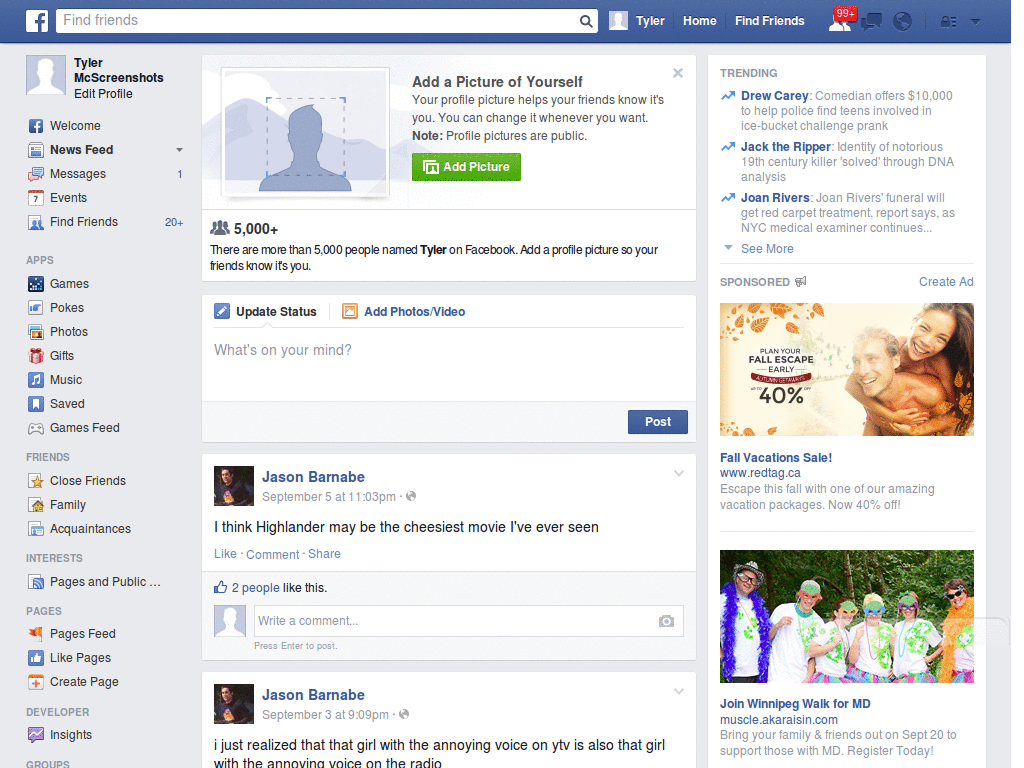
Task: Click the Create Page plus icon
Action: coord(36,682)
